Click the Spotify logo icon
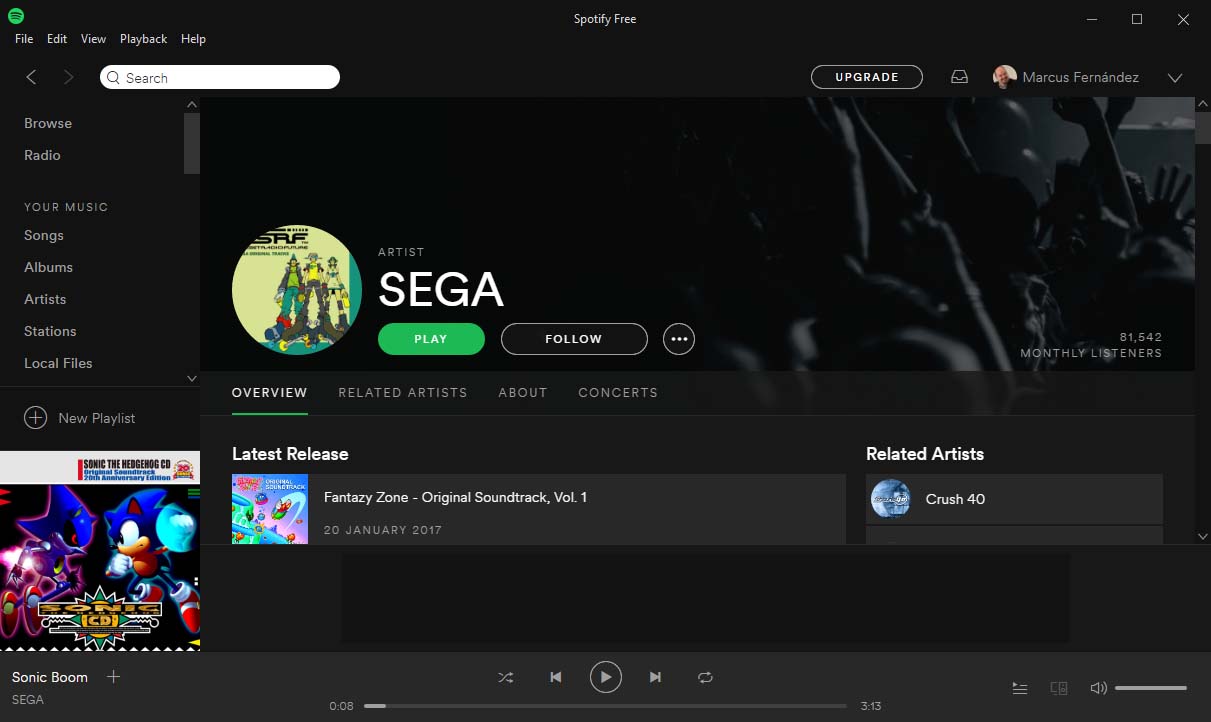Image resolution: width=1211 pixels, height=722 pixels. 15,16
